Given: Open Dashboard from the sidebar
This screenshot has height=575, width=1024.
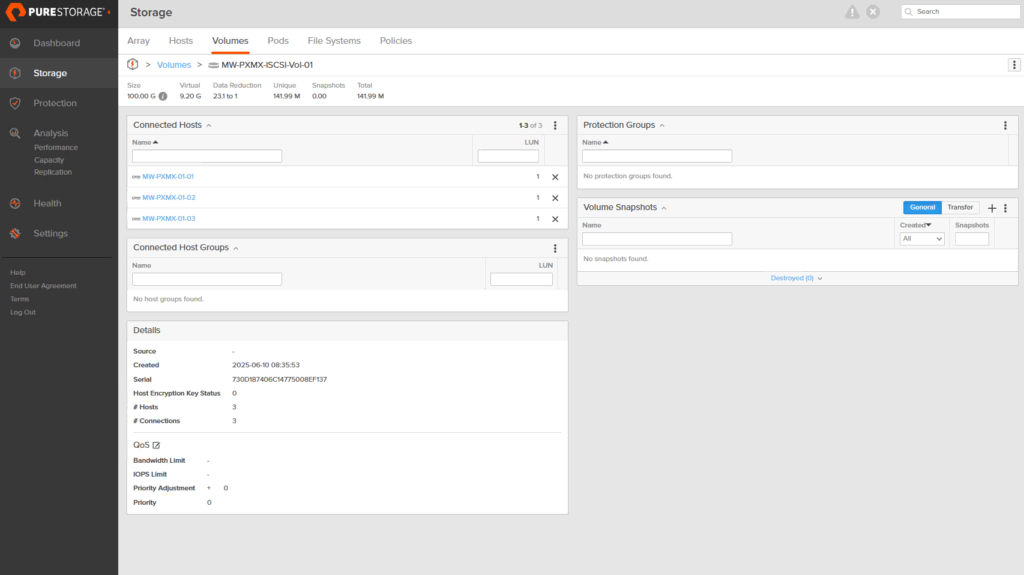Looking at the screenshot, I should click(57, 43).
